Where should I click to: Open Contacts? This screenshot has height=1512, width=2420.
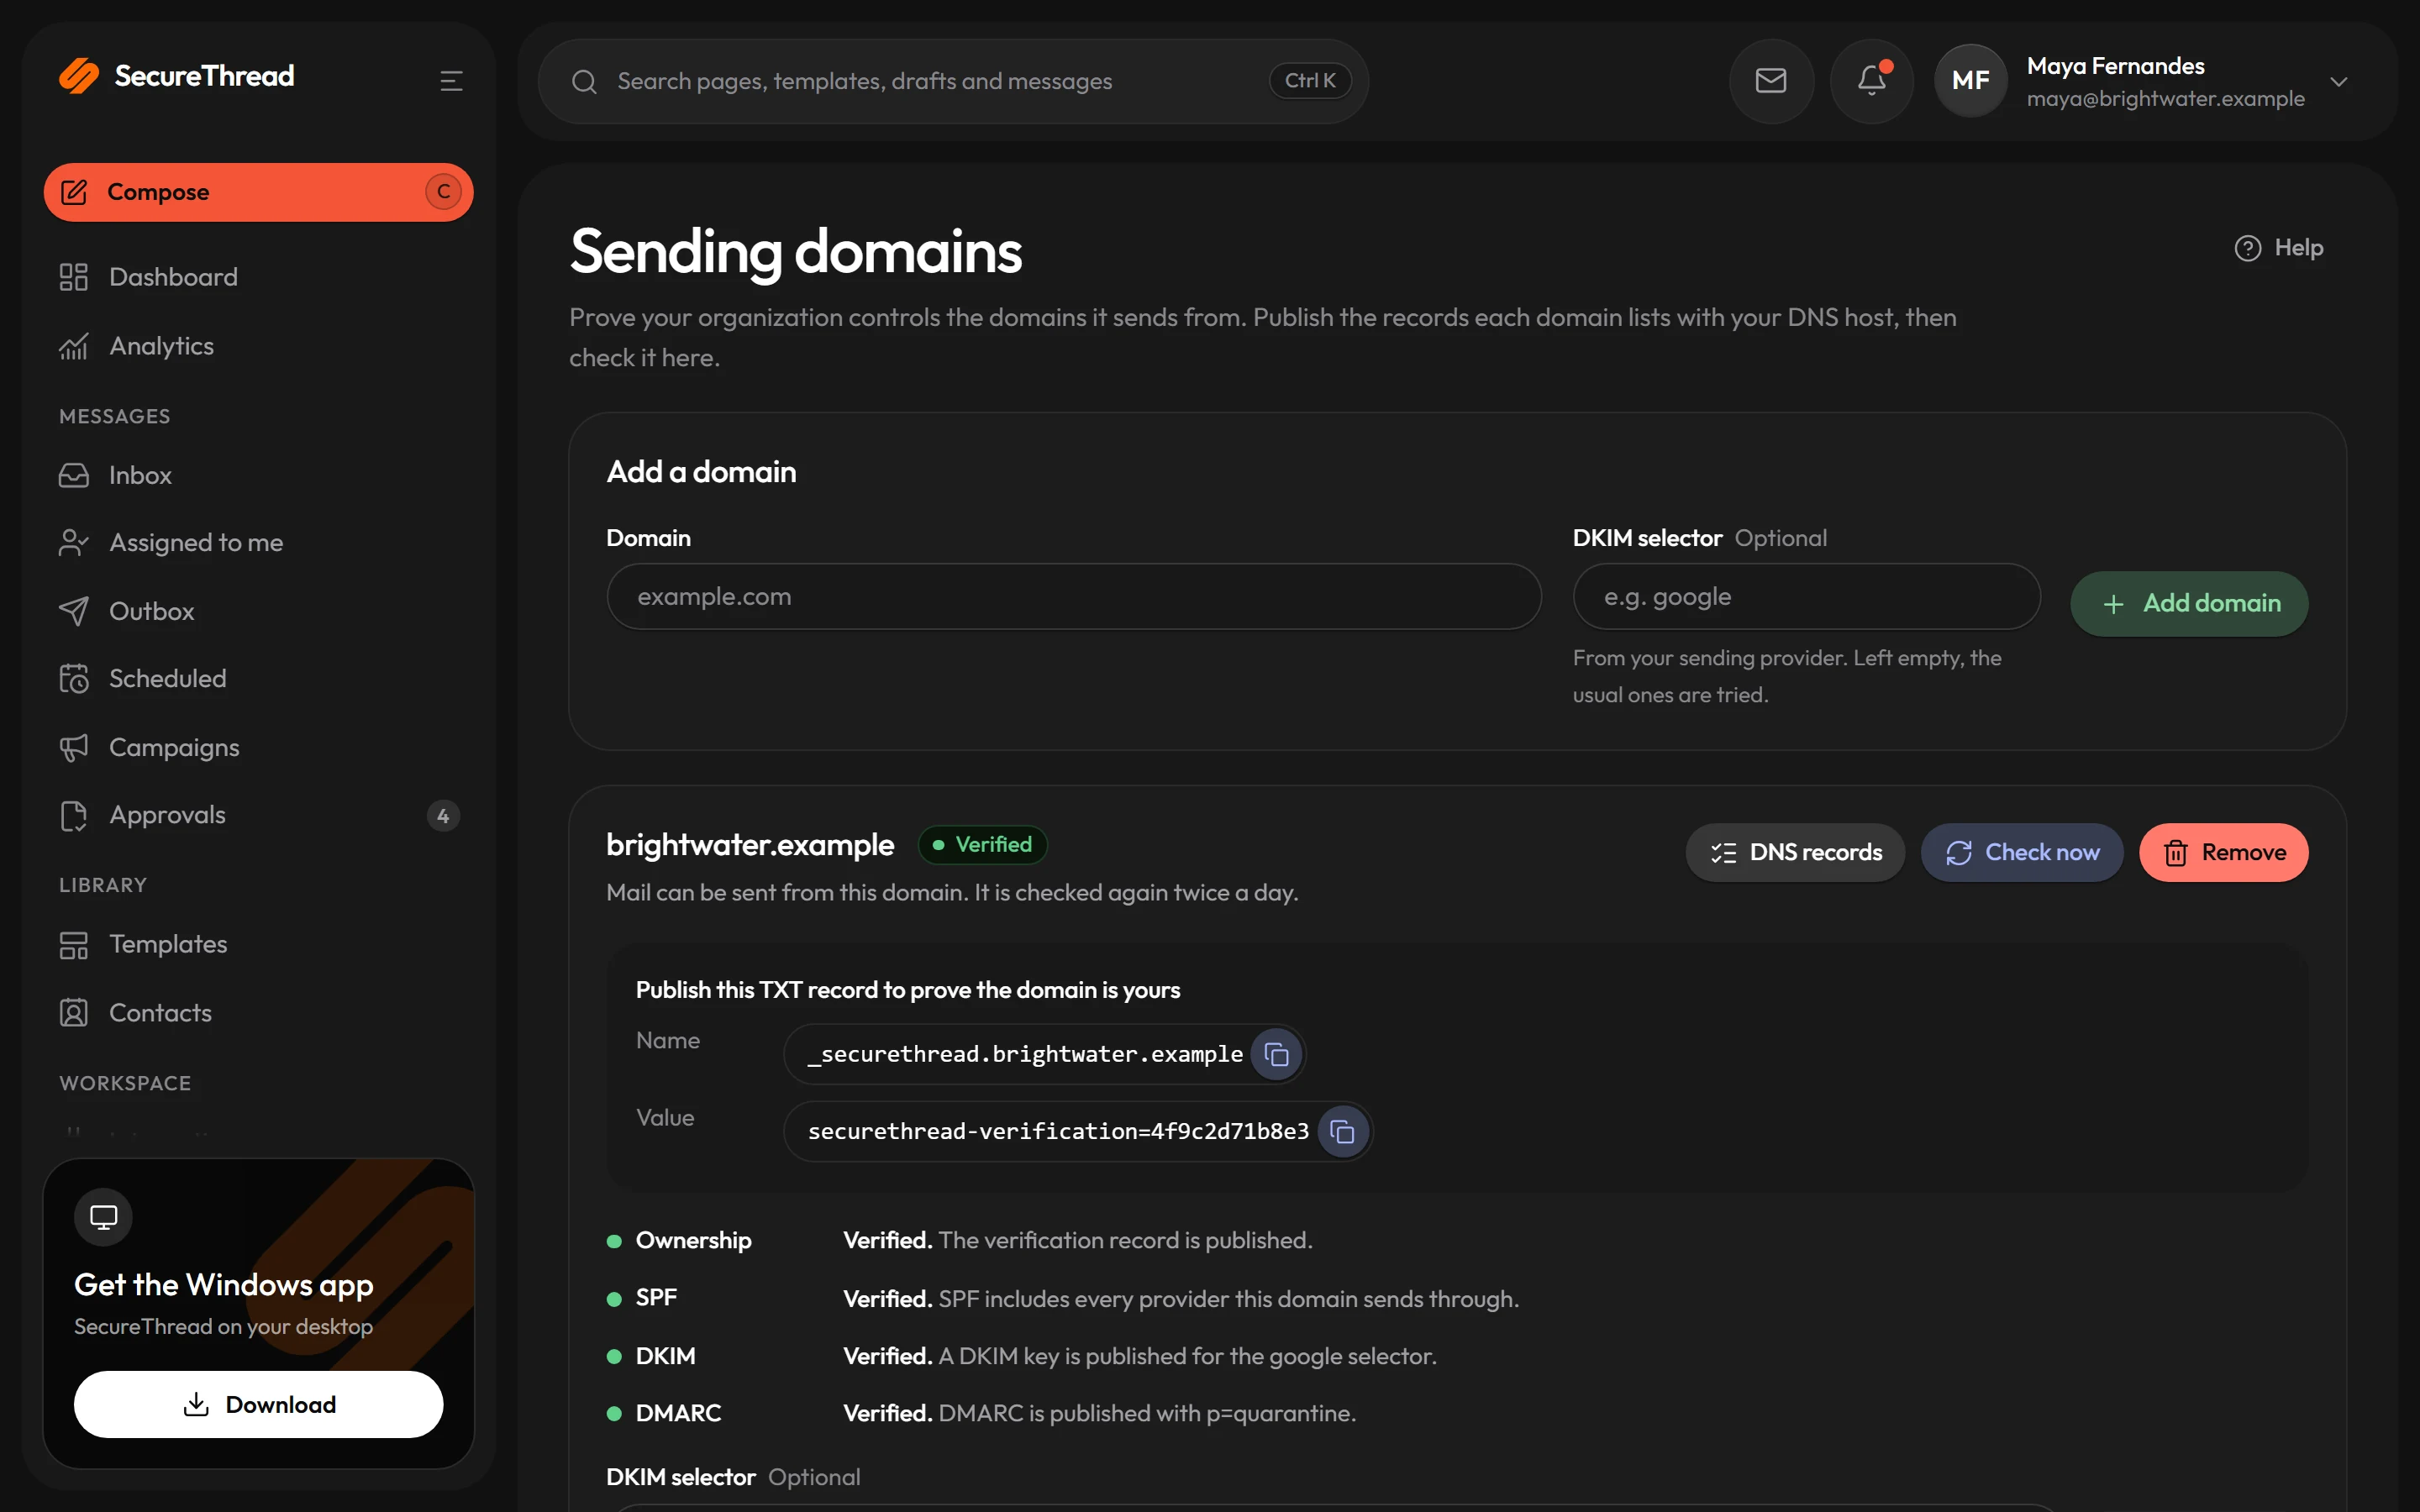point(258,1013)
